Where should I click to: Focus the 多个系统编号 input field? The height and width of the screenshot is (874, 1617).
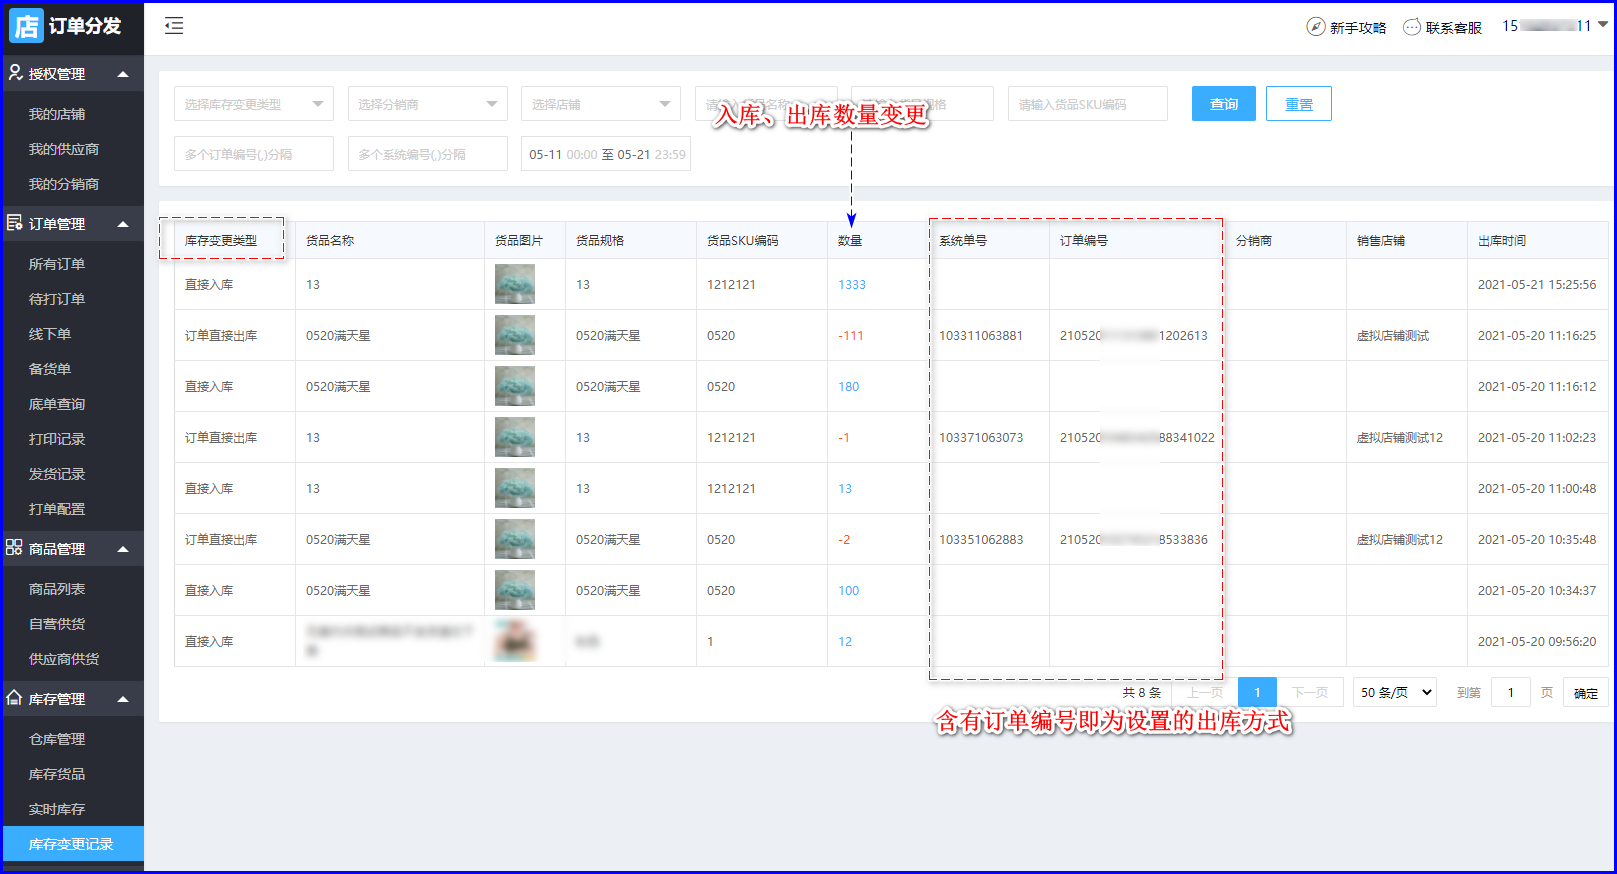[x=428, y=154]
